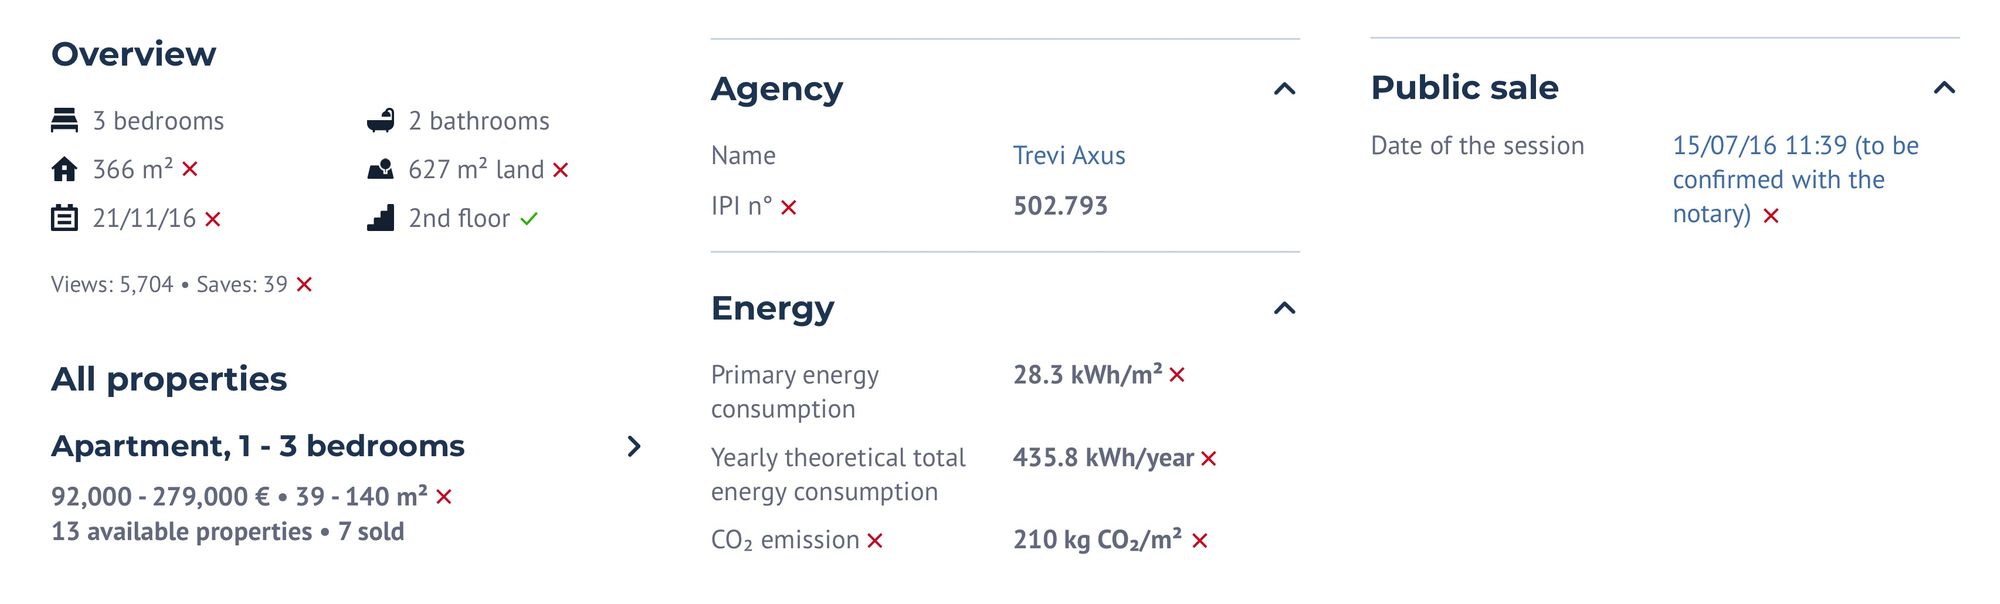Click the green check mark after 2nd floor
Image resolution: width=2000 pixels, height=604 pixels.
click(x=529, y=218)
